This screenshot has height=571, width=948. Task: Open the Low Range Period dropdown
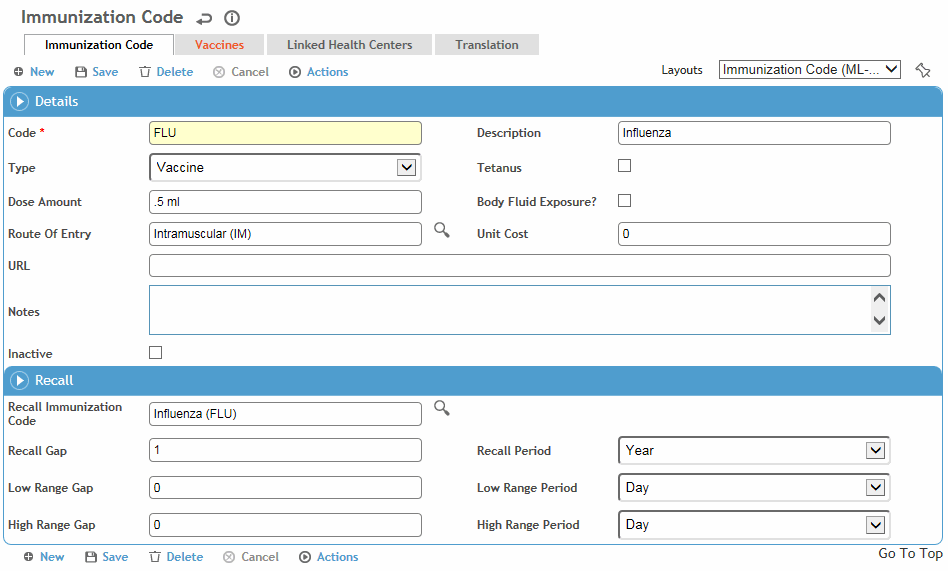(754, 488)
